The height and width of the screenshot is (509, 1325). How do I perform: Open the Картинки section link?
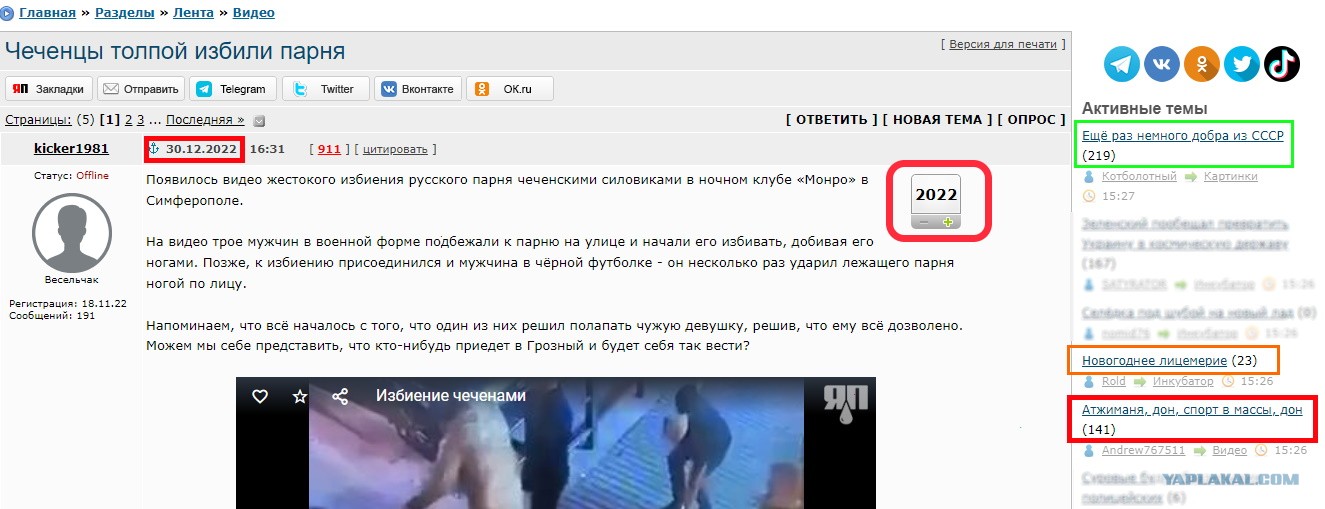1232,176
